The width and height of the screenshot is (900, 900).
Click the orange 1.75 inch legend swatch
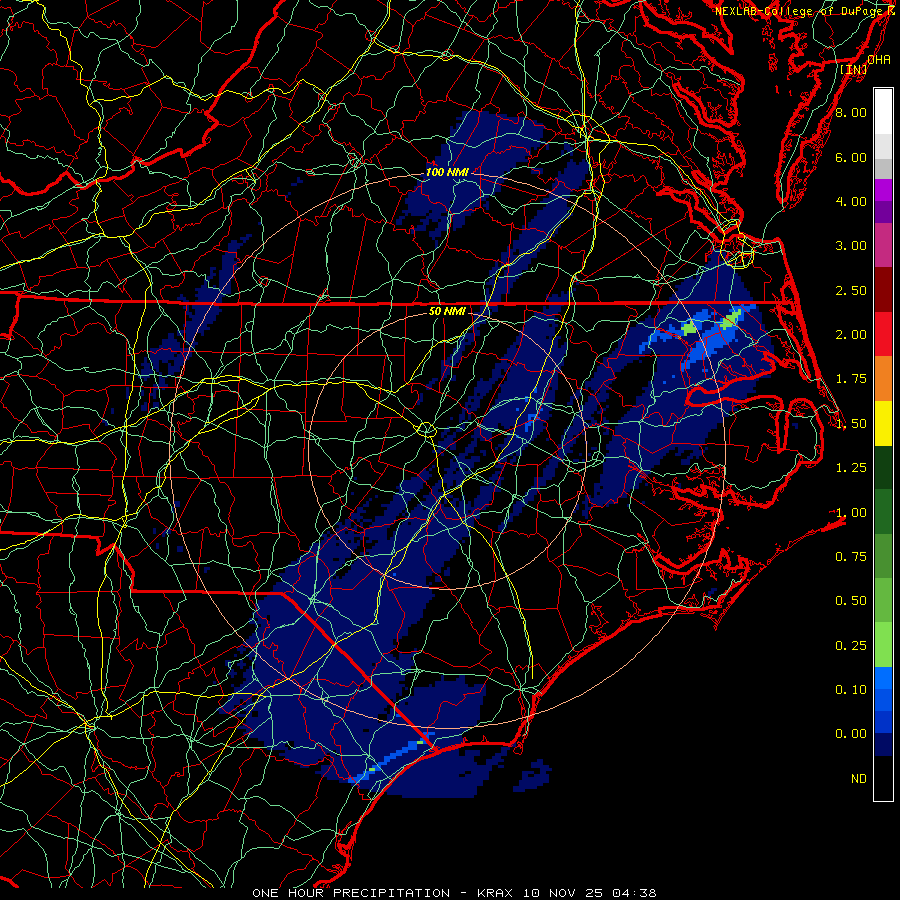tap(883, 378)
